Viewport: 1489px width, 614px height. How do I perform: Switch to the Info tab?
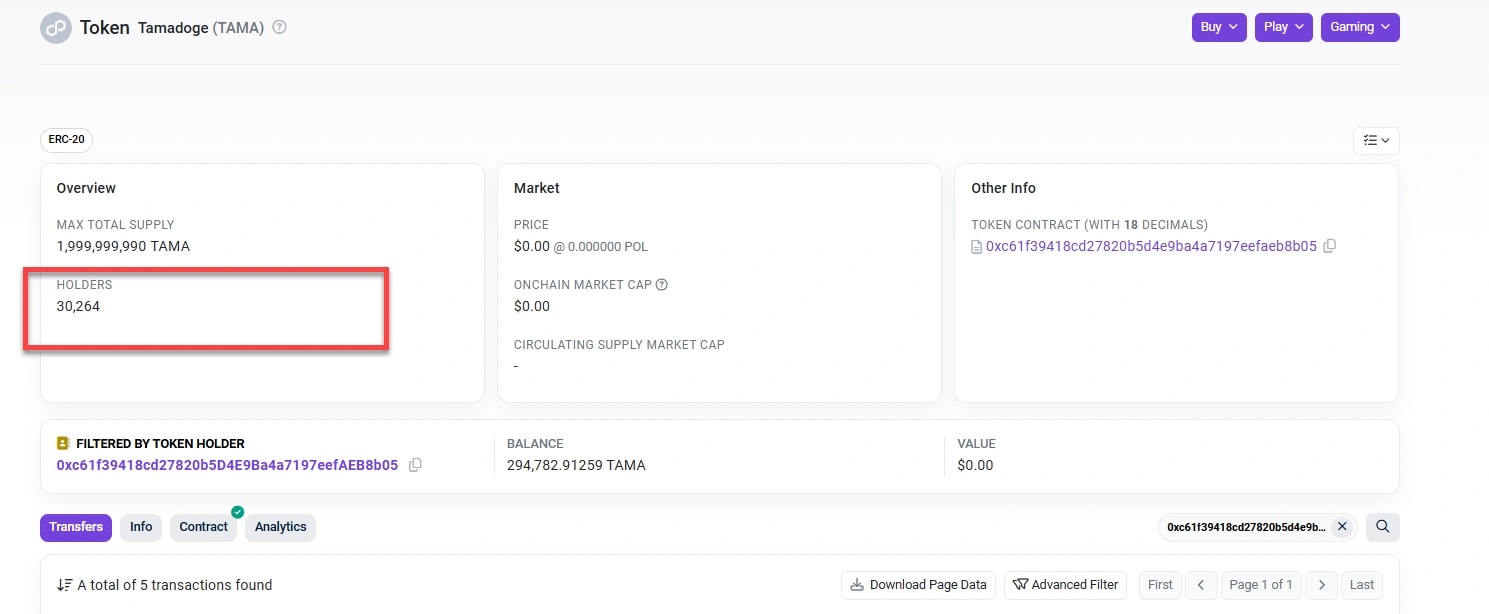tap(140, 527)
